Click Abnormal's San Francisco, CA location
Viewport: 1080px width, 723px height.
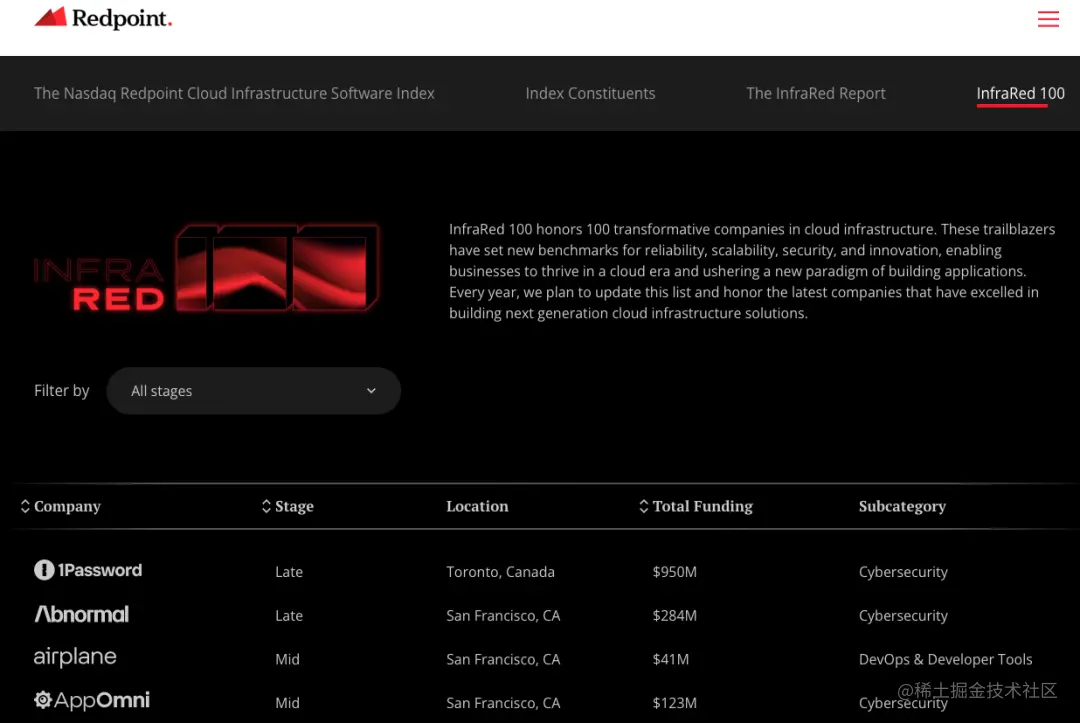[503, 616]
